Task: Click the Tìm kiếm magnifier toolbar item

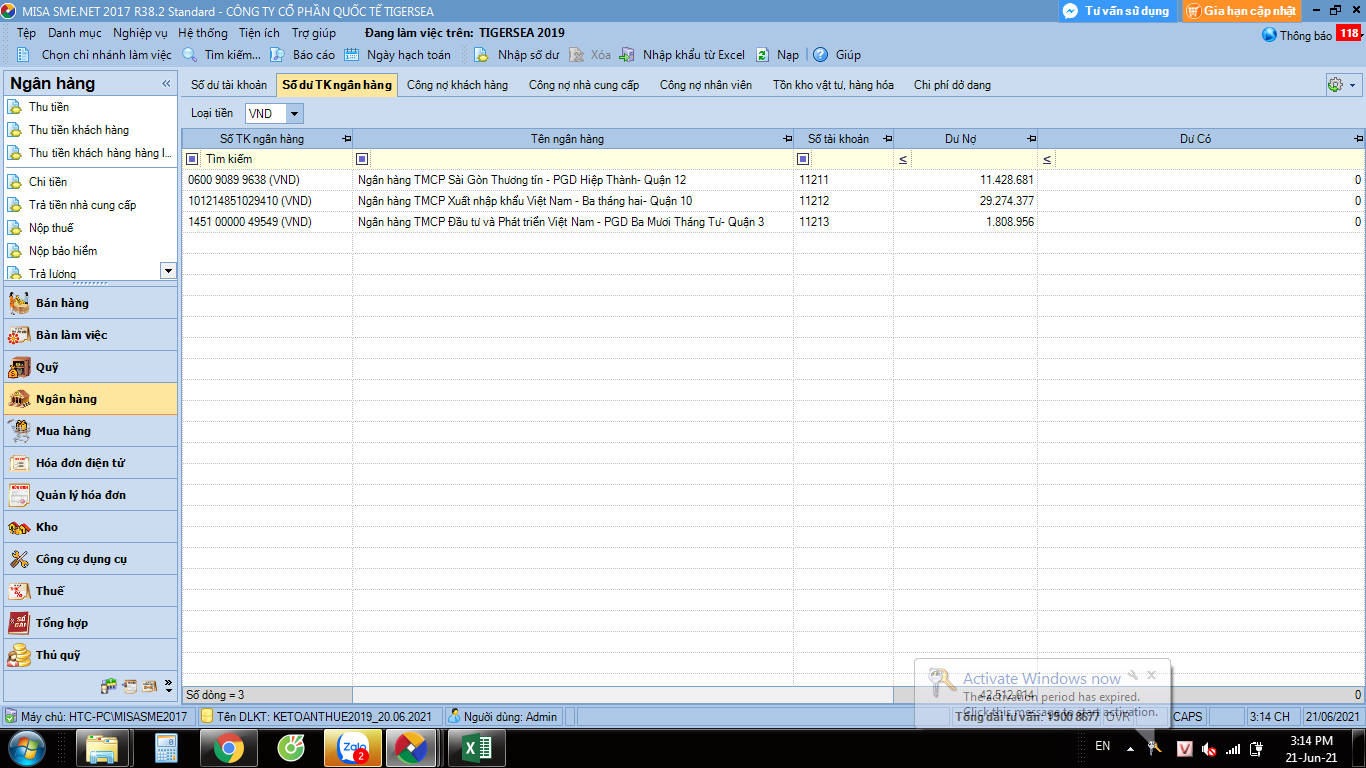Action: [221, 55]
